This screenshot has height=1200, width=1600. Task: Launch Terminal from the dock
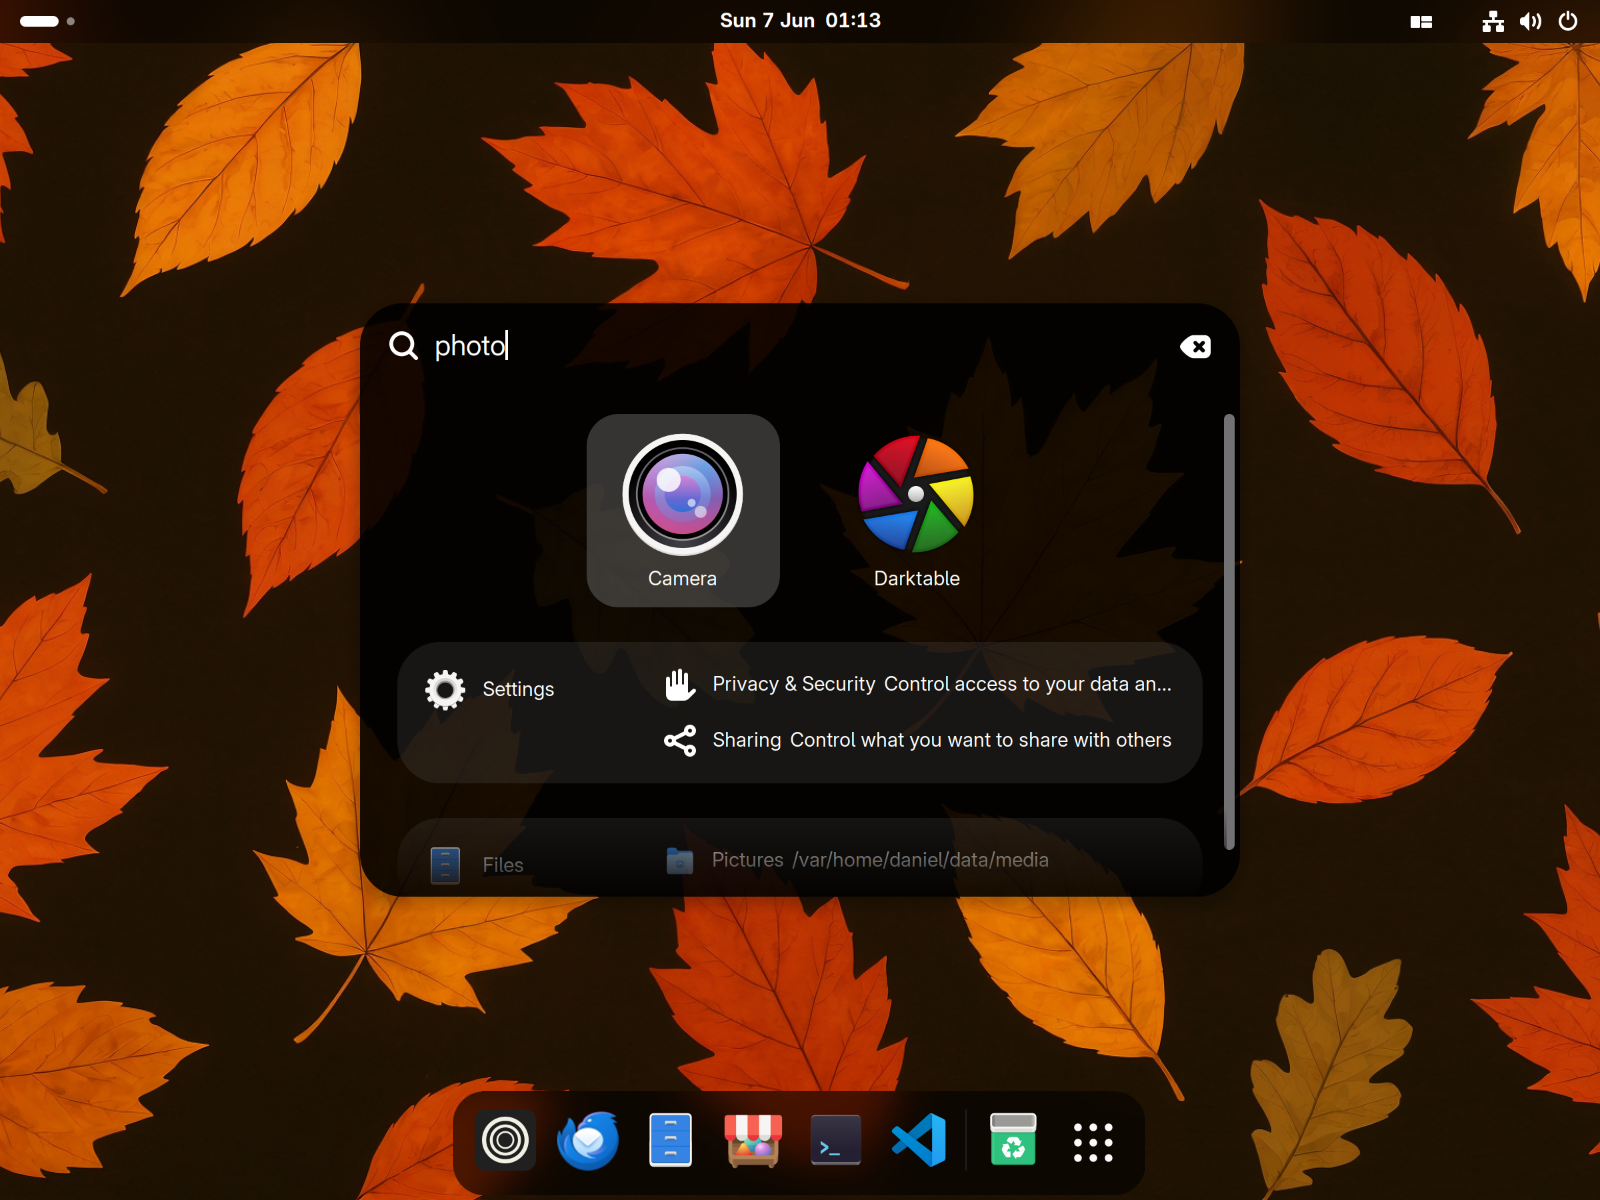(836, 1140)
